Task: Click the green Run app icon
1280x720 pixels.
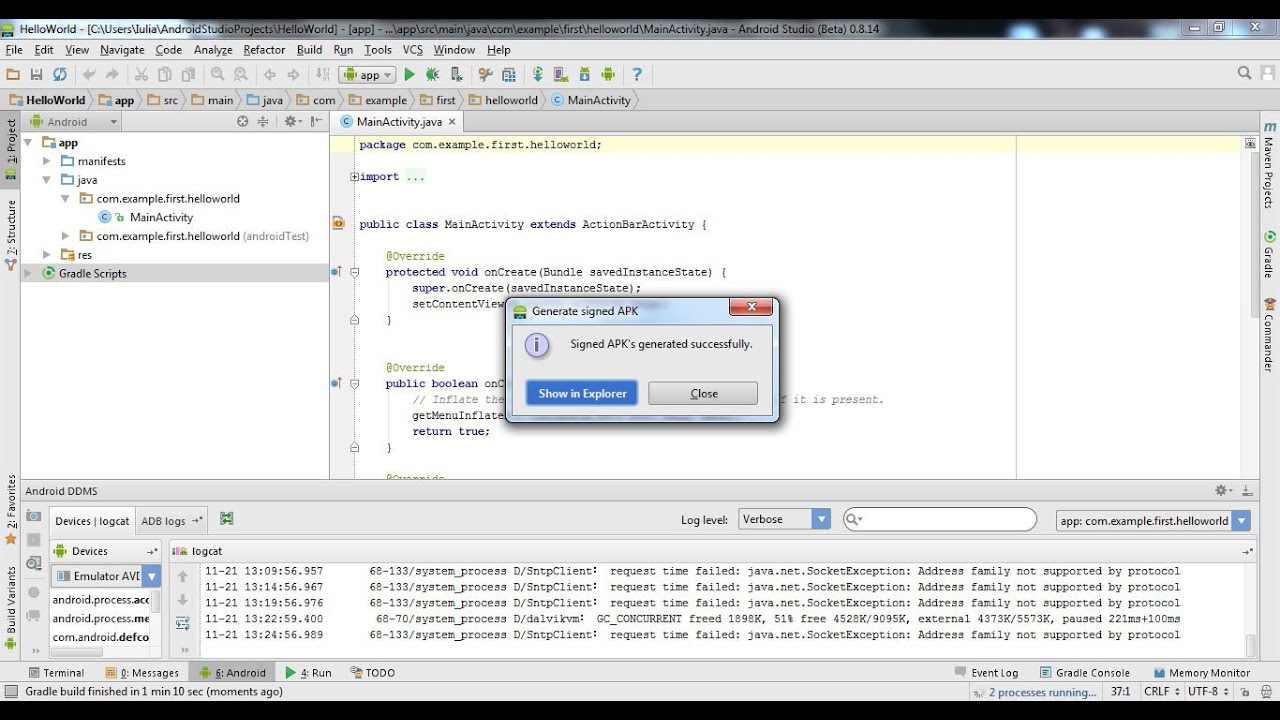Action: pyautogui.click(x=409, y=74)
